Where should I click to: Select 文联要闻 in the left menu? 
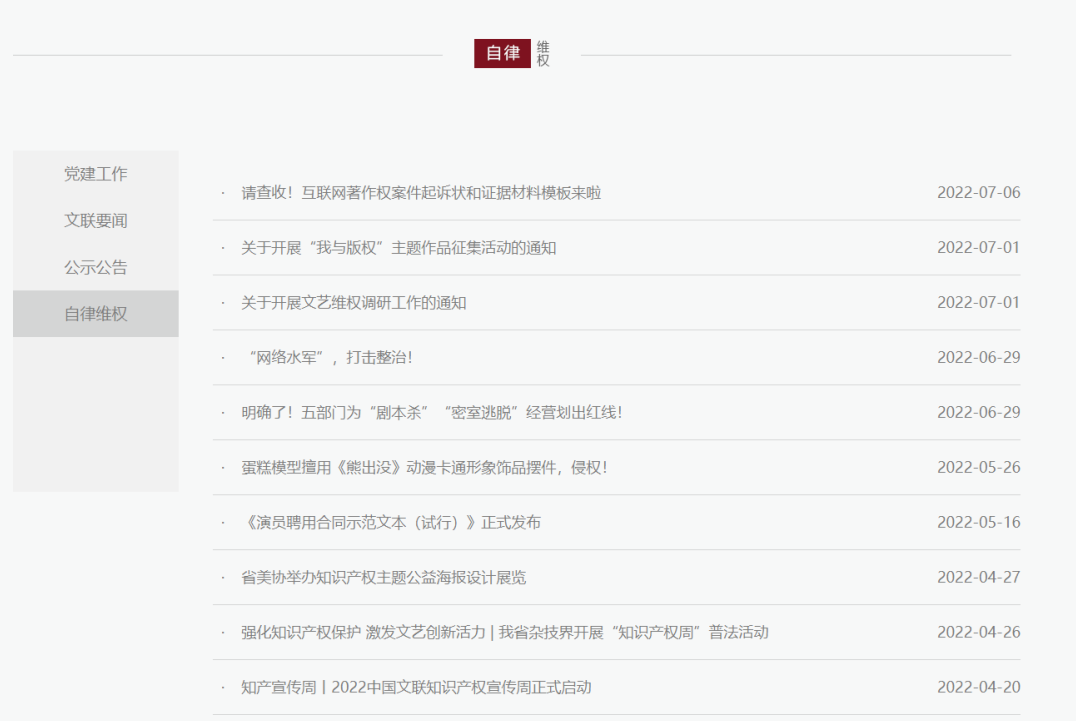[96, 221]
